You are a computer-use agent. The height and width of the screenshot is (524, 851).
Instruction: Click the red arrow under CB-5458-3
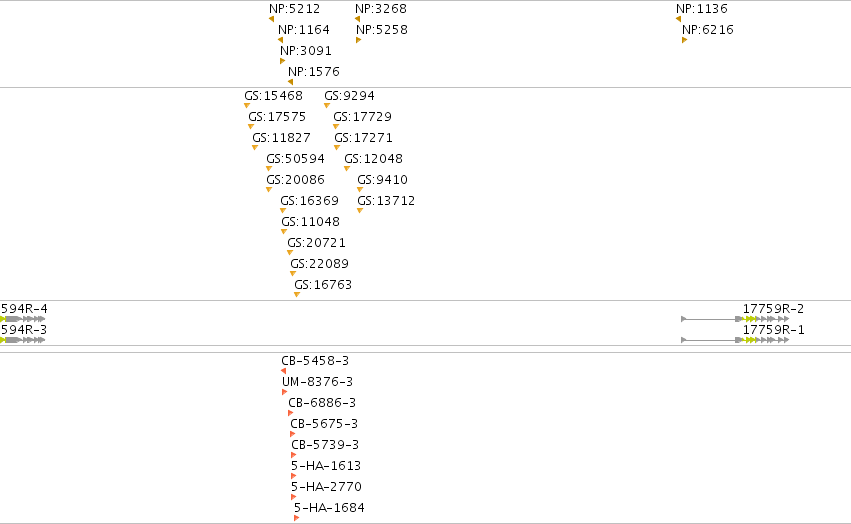pyautogui.click(x=283, y=371)
